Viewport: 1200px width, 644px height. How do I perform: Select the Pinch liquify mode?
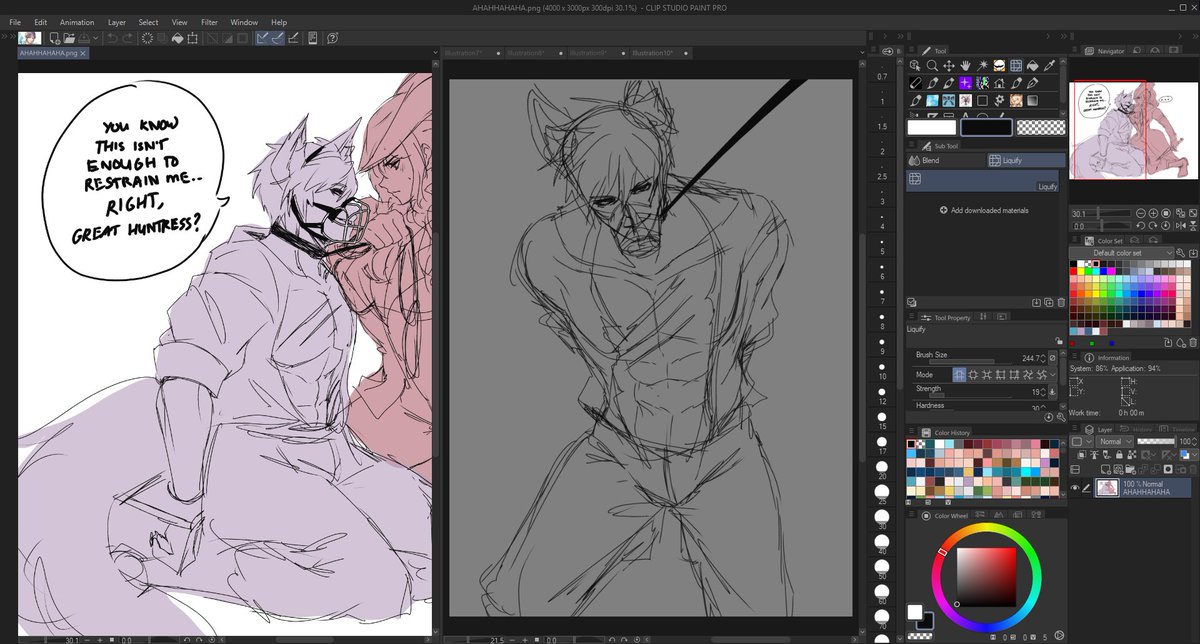click(987, 375)
